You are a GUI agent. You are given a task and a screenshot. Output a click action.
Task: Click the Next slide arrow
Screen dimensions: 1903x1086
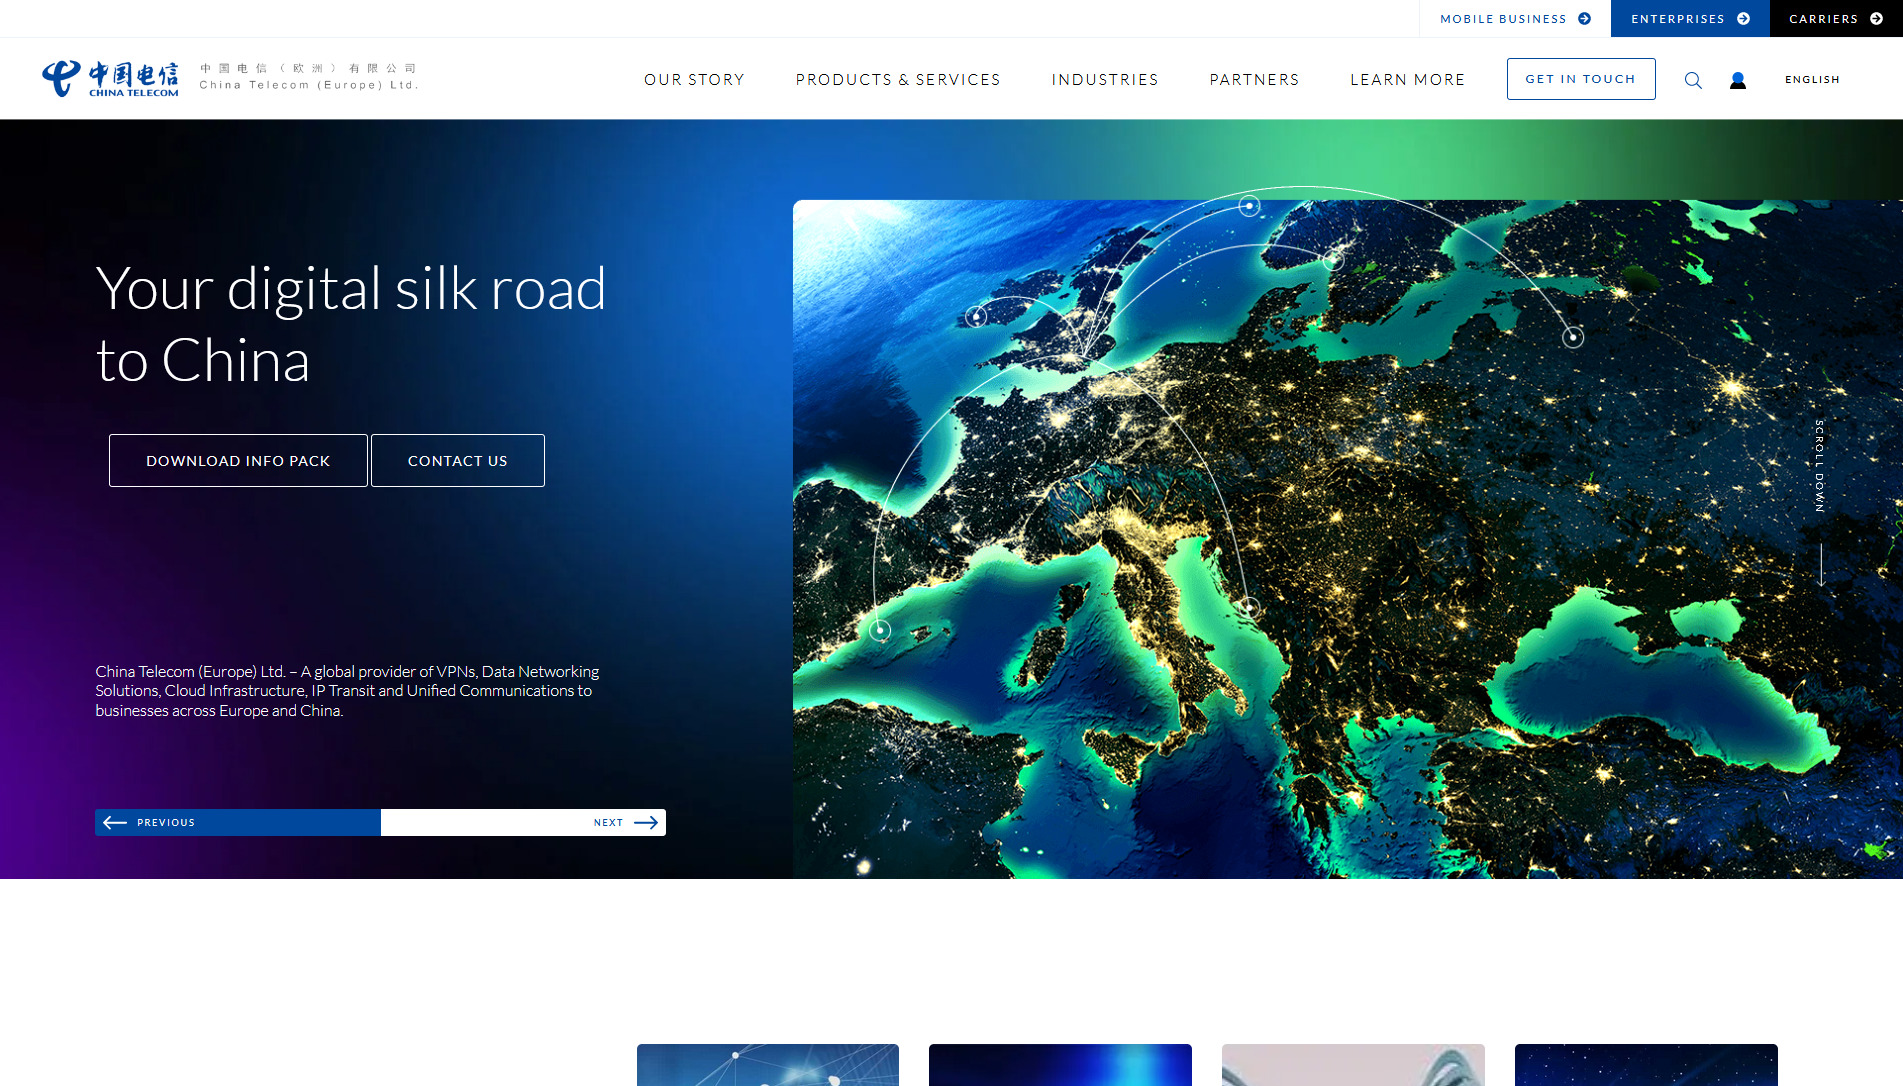646,822
